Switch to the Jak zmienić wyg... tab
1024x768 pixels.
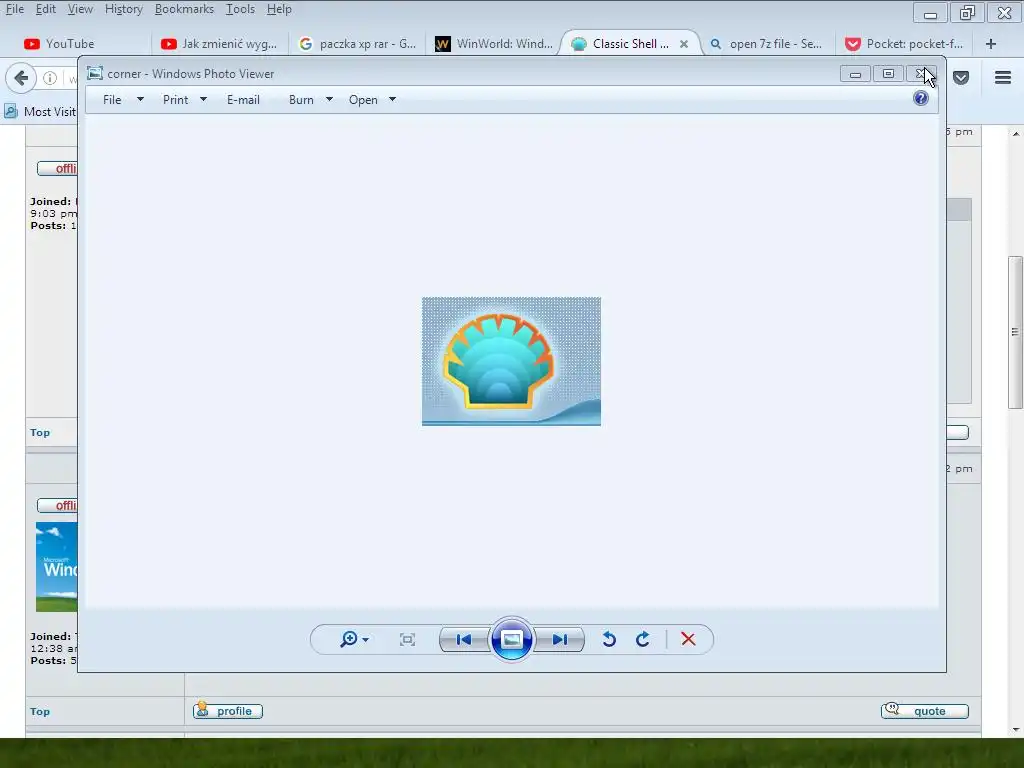[x=220, y=44]
